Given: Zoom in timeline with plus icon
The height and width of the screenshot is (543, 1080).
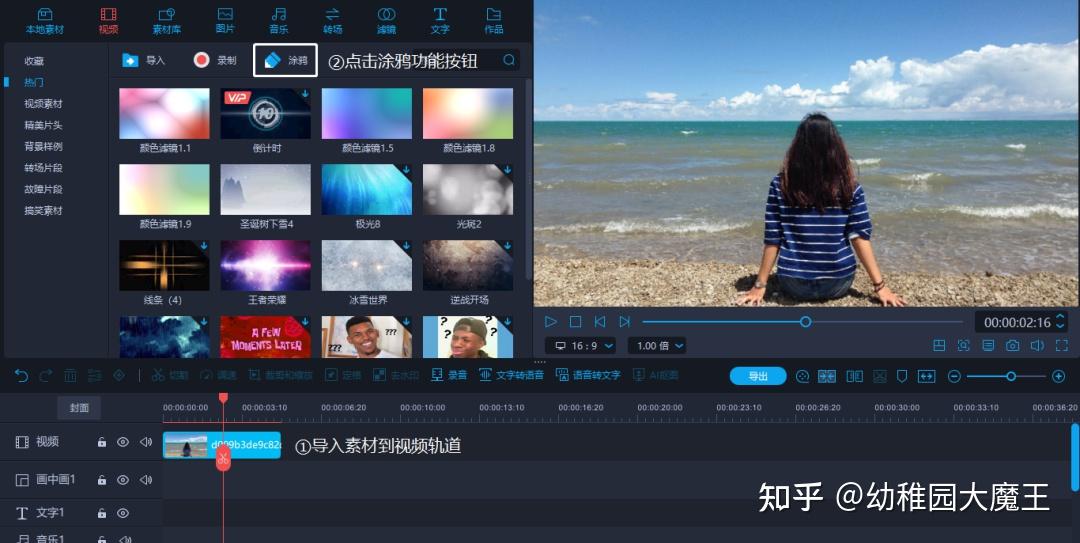Looking at the screenshot, I should [1059, 376].
